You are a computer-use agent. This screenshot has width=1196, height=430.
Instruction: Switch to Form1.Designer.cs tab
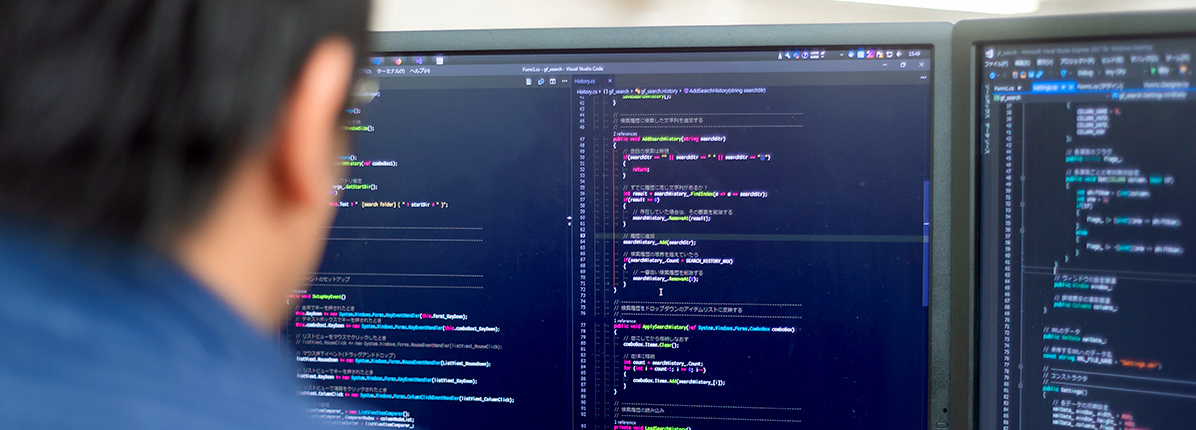[1167, 85]
